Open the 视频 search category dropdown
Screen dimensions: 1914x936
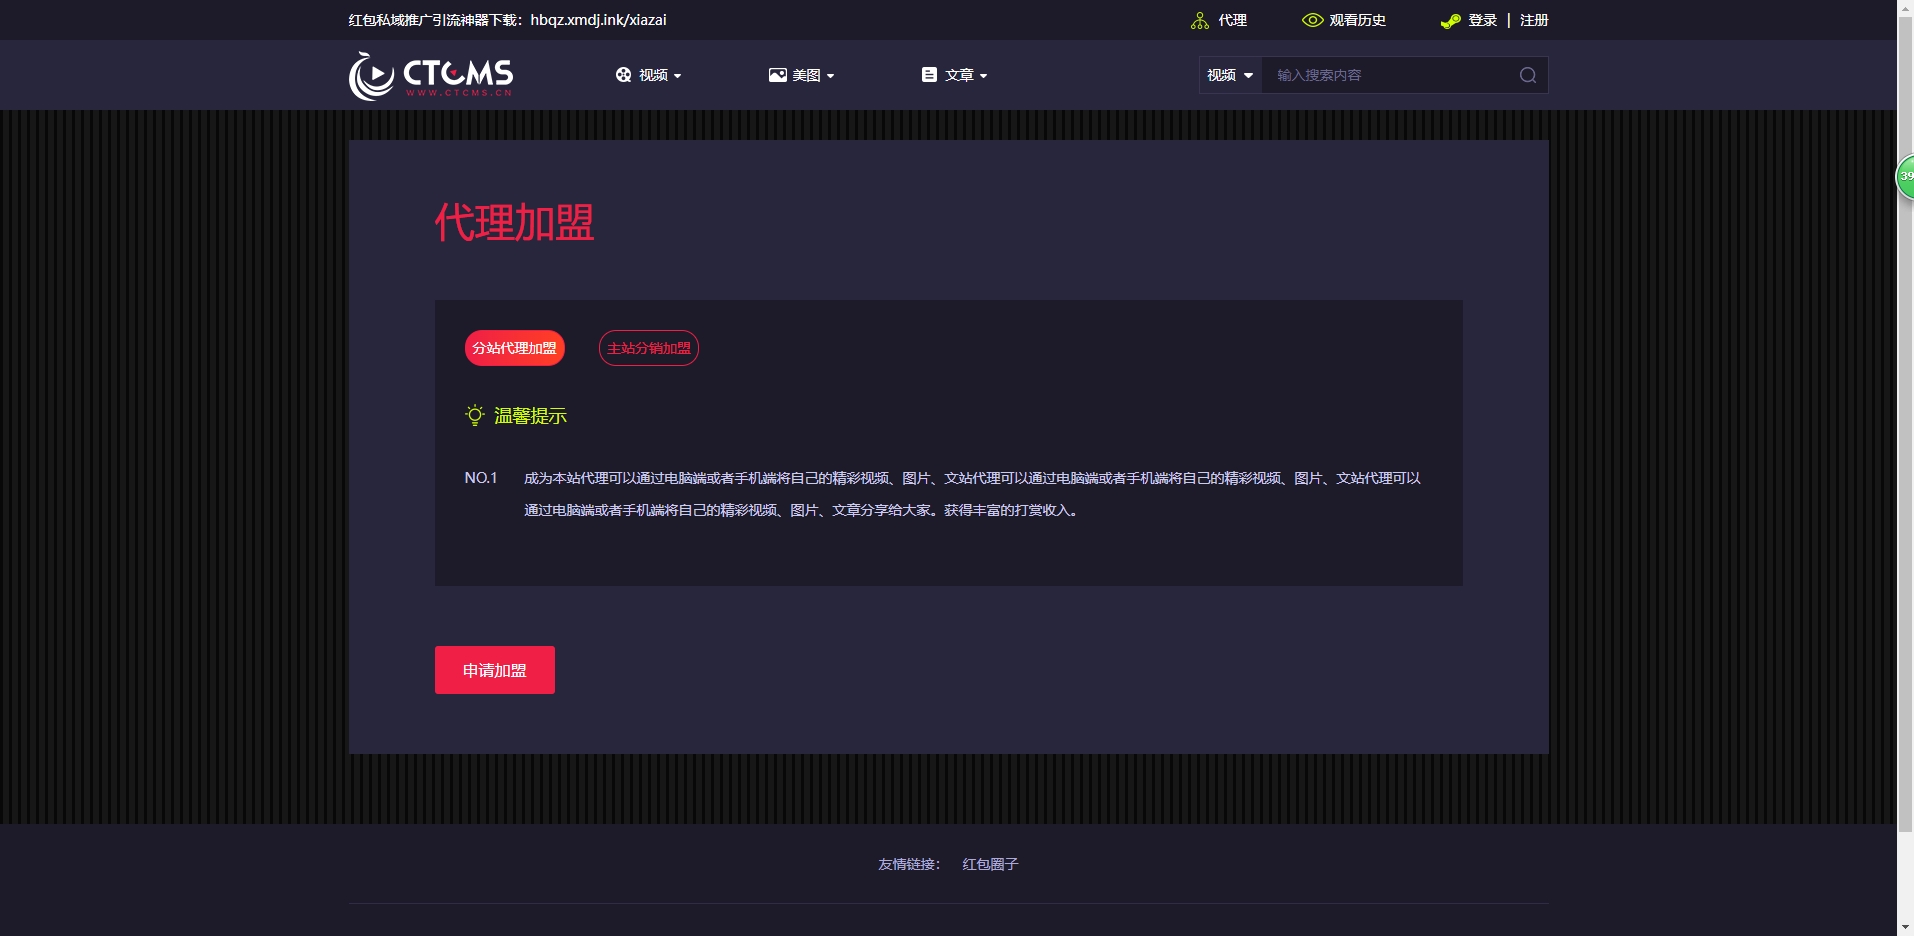coord(1229,75)
